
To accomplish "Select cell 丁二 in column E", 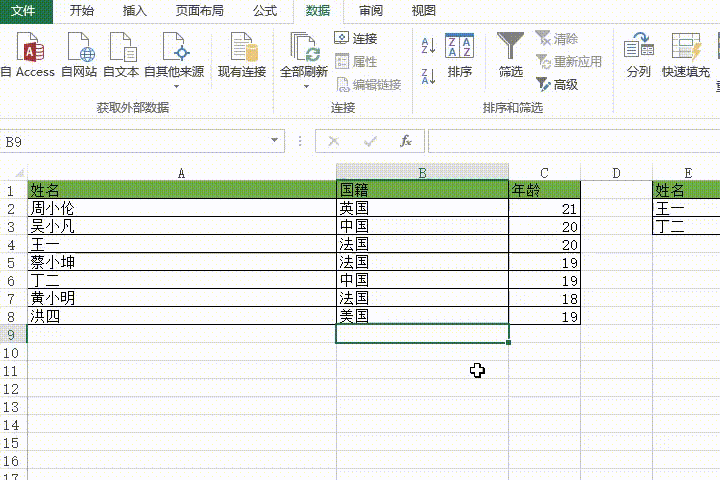I will (x=686, y=226).
